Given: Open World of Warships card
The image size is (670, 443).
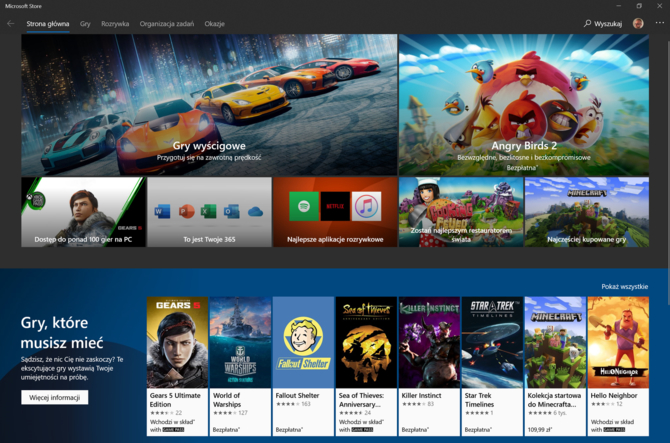Looking at the screenshot, I should pyautogui.click(x=240, y=367).
